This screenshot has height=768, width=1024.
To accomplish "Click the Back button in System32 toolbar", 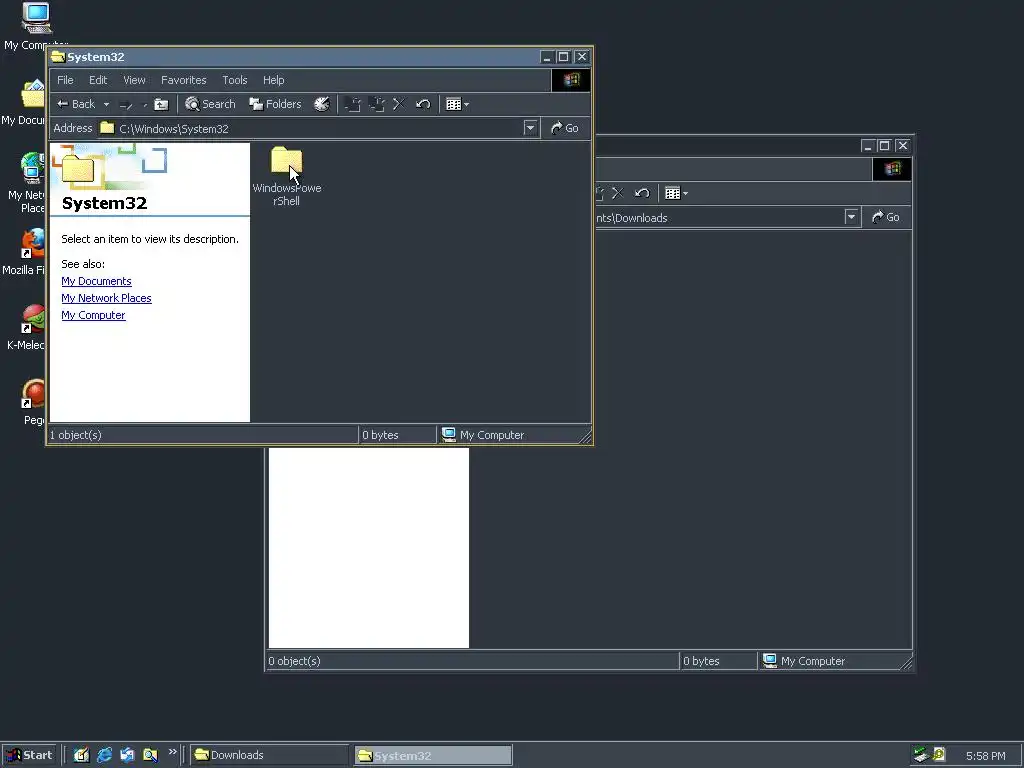I will pos(76,104).
